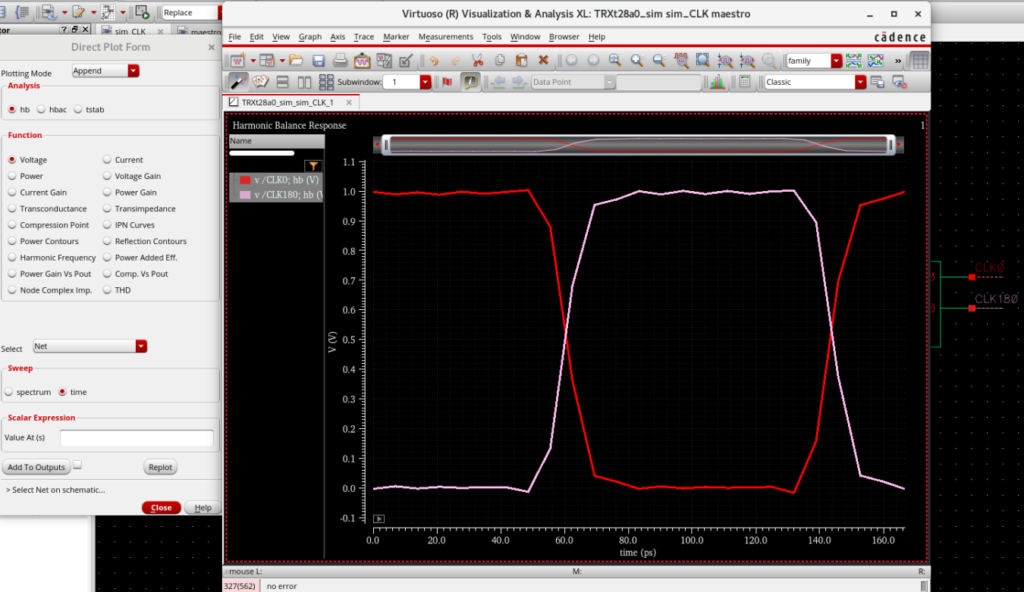Click the trace filter funnel icon
The height and width of the screenshot is (592, 1024).
pyautogui.click(x=313, y=166)
